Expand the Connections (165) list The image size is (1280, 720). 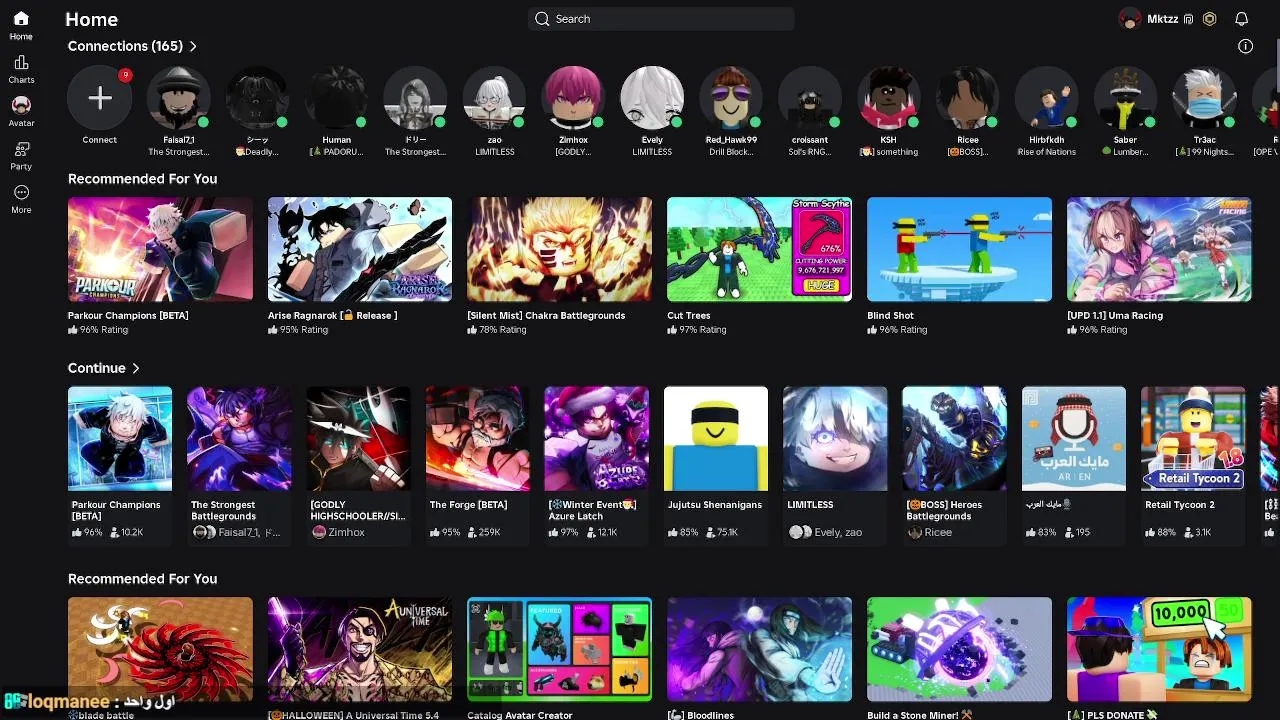[x=132, y=46]
